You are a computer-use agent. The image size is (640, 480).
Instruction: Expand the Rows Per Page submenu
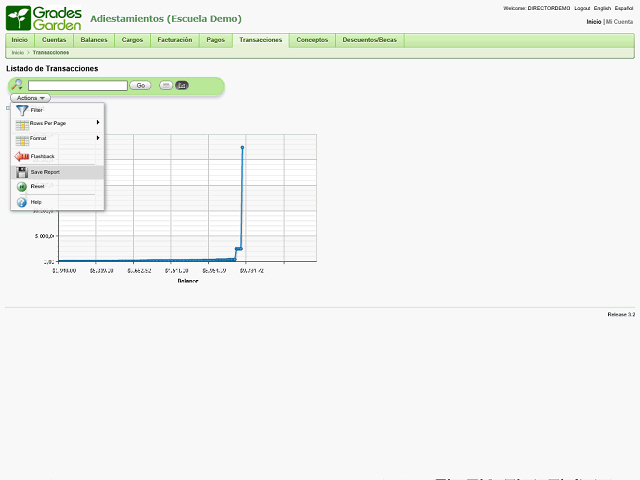pos(97,123)
